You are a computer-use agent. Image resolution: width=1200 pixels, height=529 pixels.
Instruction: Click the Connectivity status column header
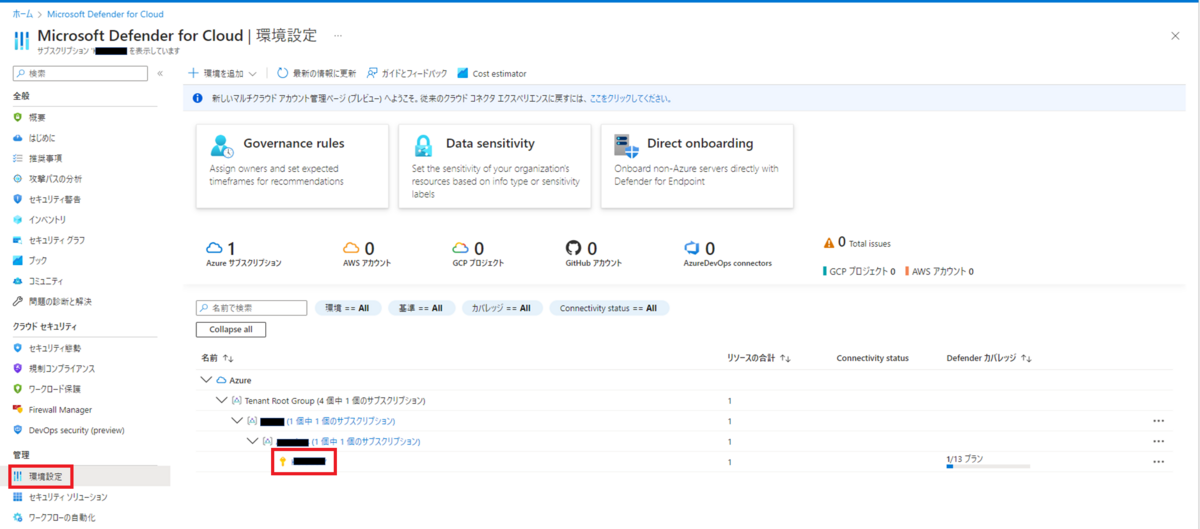click(872, 357)
